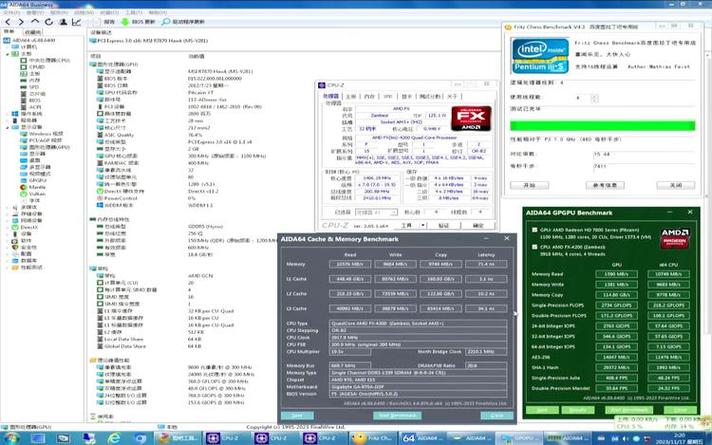Screen dimensions: 712x445
Task: Click Close button in Cache & Memory Benchmark
Action: pos(497,415)
